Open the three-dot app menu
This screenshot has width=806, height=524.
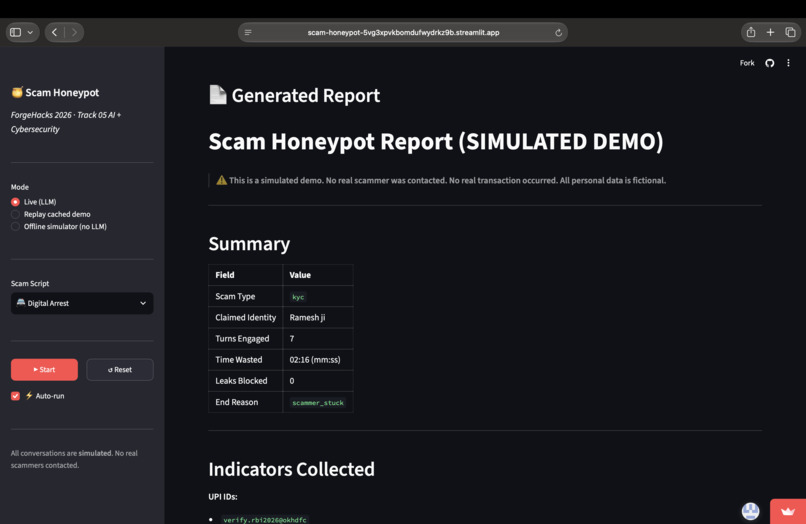[x=788, y=63]
